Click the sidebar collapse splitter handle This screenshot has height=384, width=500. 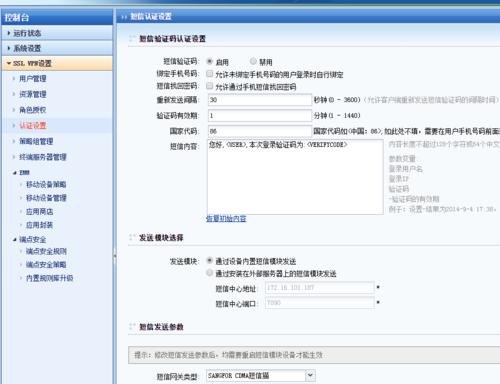114,257
